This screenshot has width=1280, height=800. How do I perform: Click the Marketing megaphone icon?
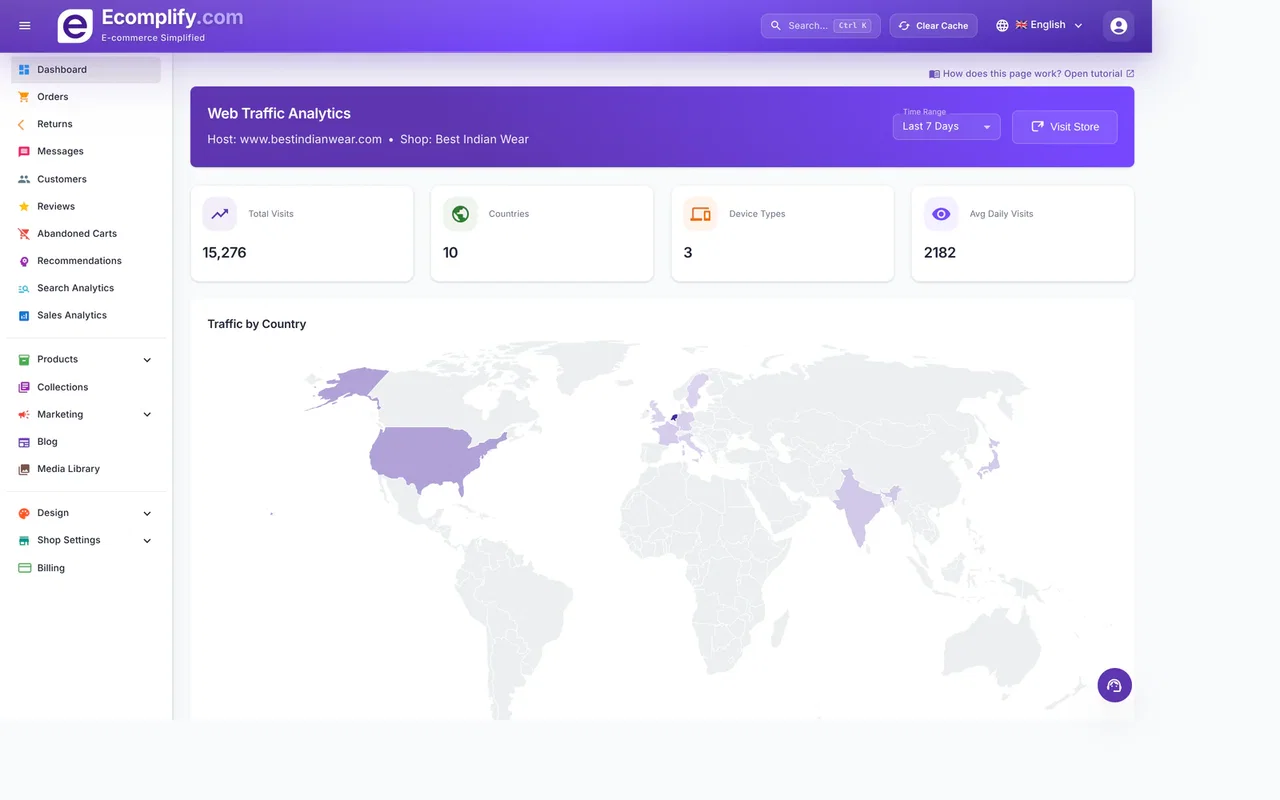point(24,415)
